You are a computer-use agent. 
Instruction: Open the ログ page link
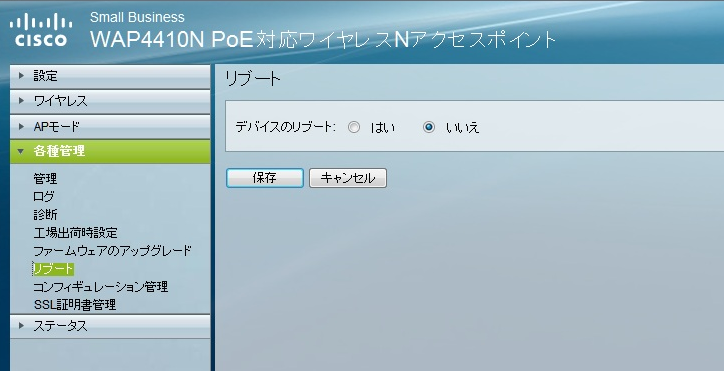(x=44, y=196)
